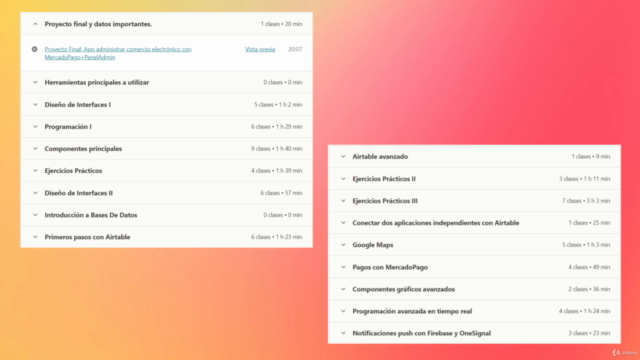
Task: Click Conectar dos aplicaciones independientes con Airtable title
Action: 436,223
